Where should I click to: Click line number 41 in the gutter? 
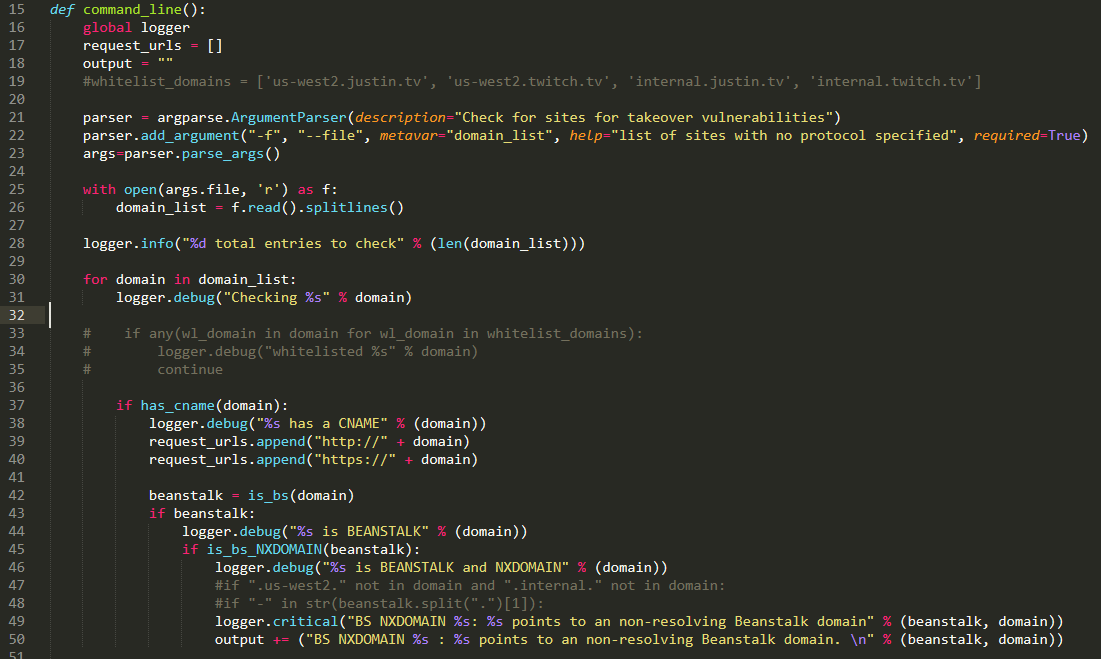(x=17, y=477)
